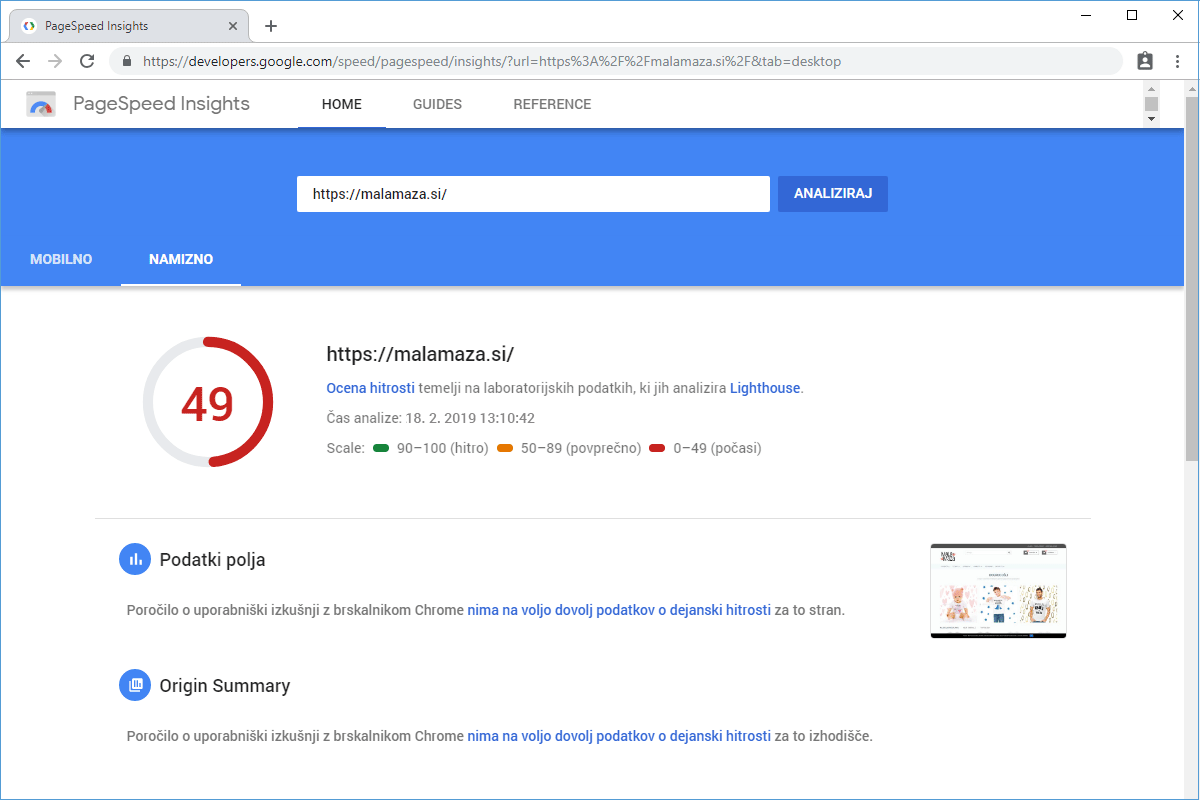This screenshot has width=1200, height=800.
Task: Open the Lighthouse link
Action: 765,388
